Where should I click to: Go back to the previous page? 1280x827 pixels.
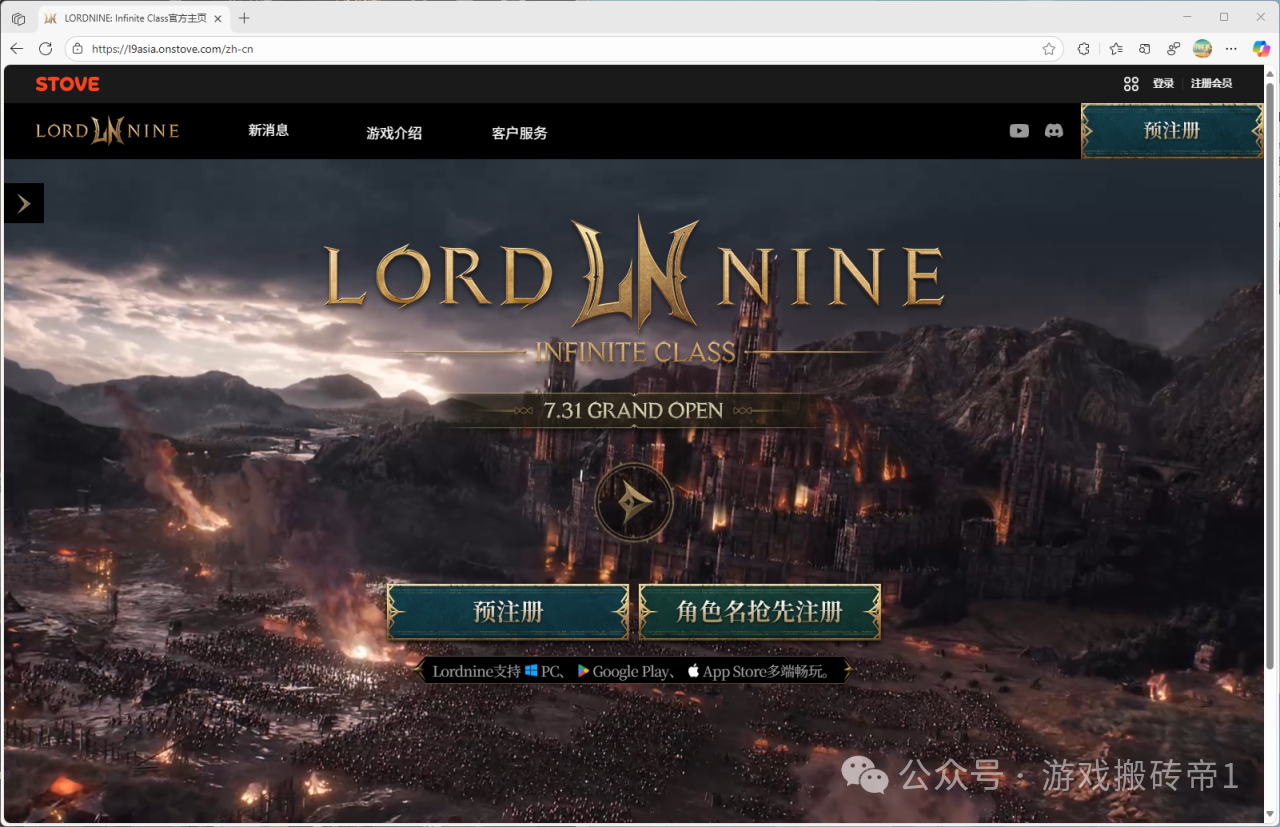(17, 48)
